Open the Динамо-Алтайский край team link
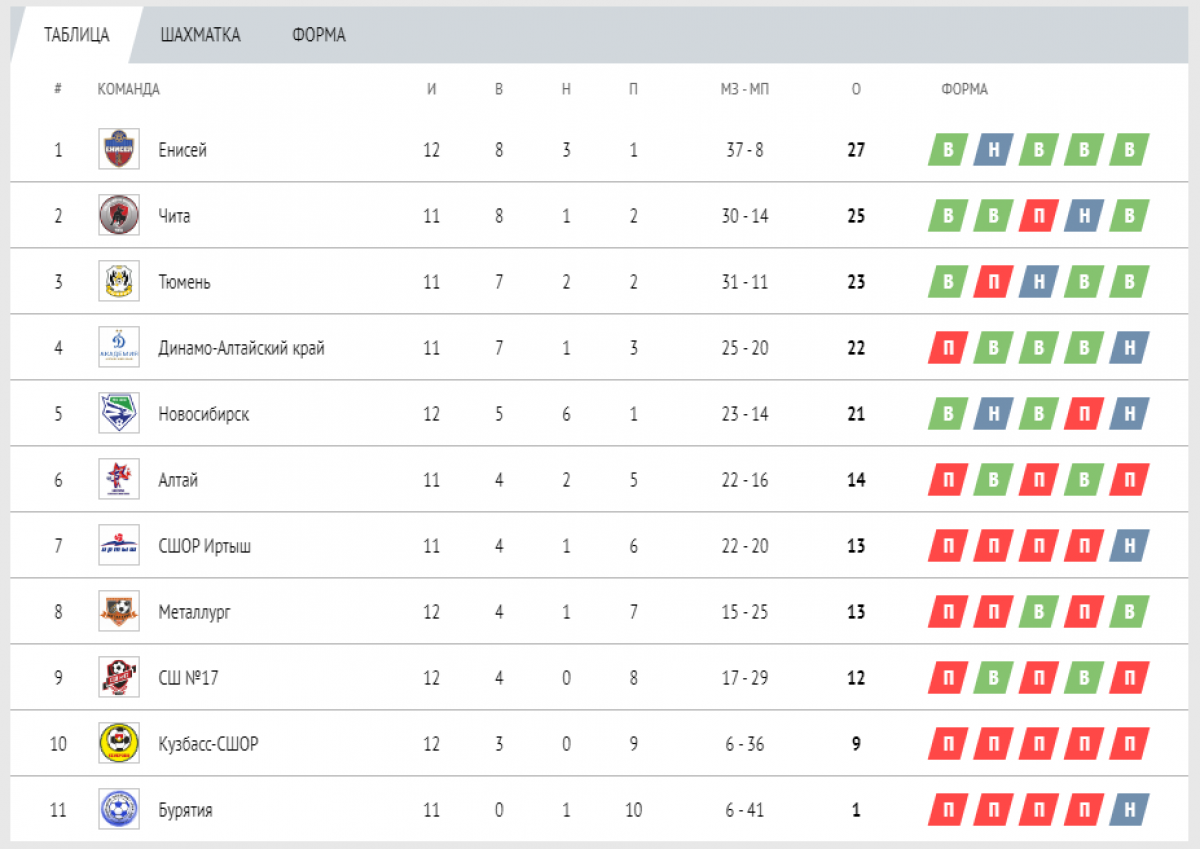Screen dimensions: 1200x849 click(241, 348)
